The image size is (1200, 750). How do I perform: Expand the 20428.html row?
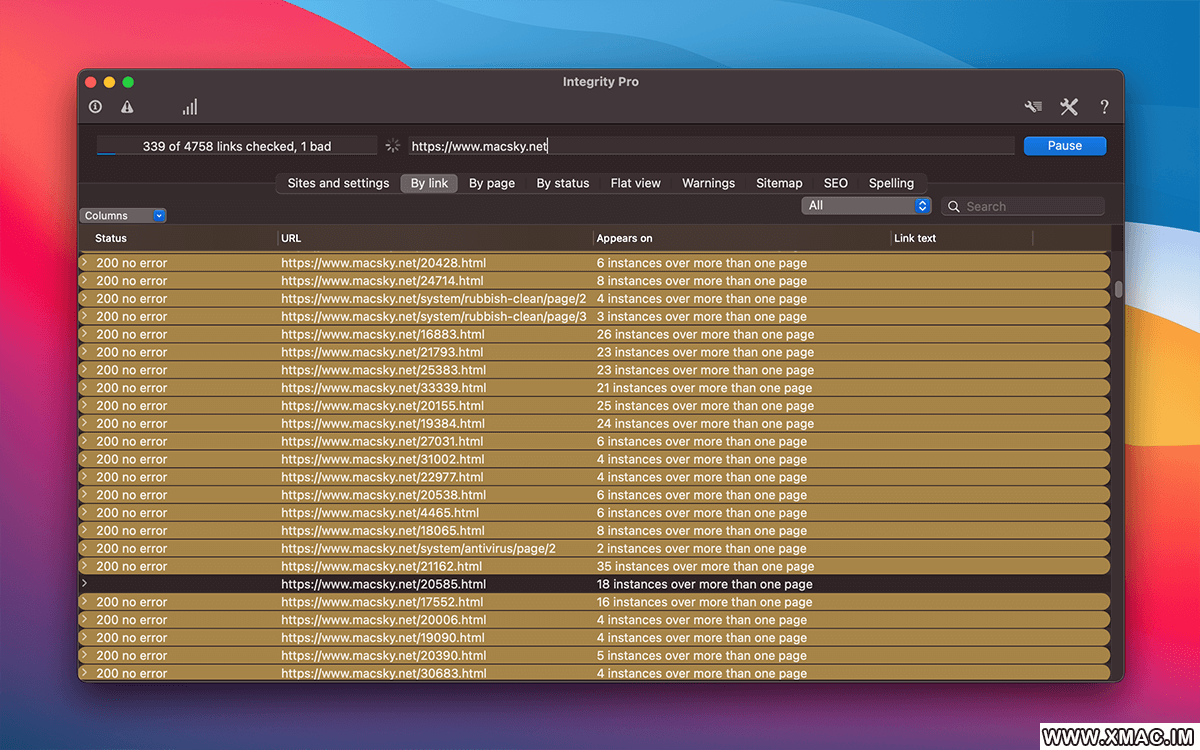[85, 263]
